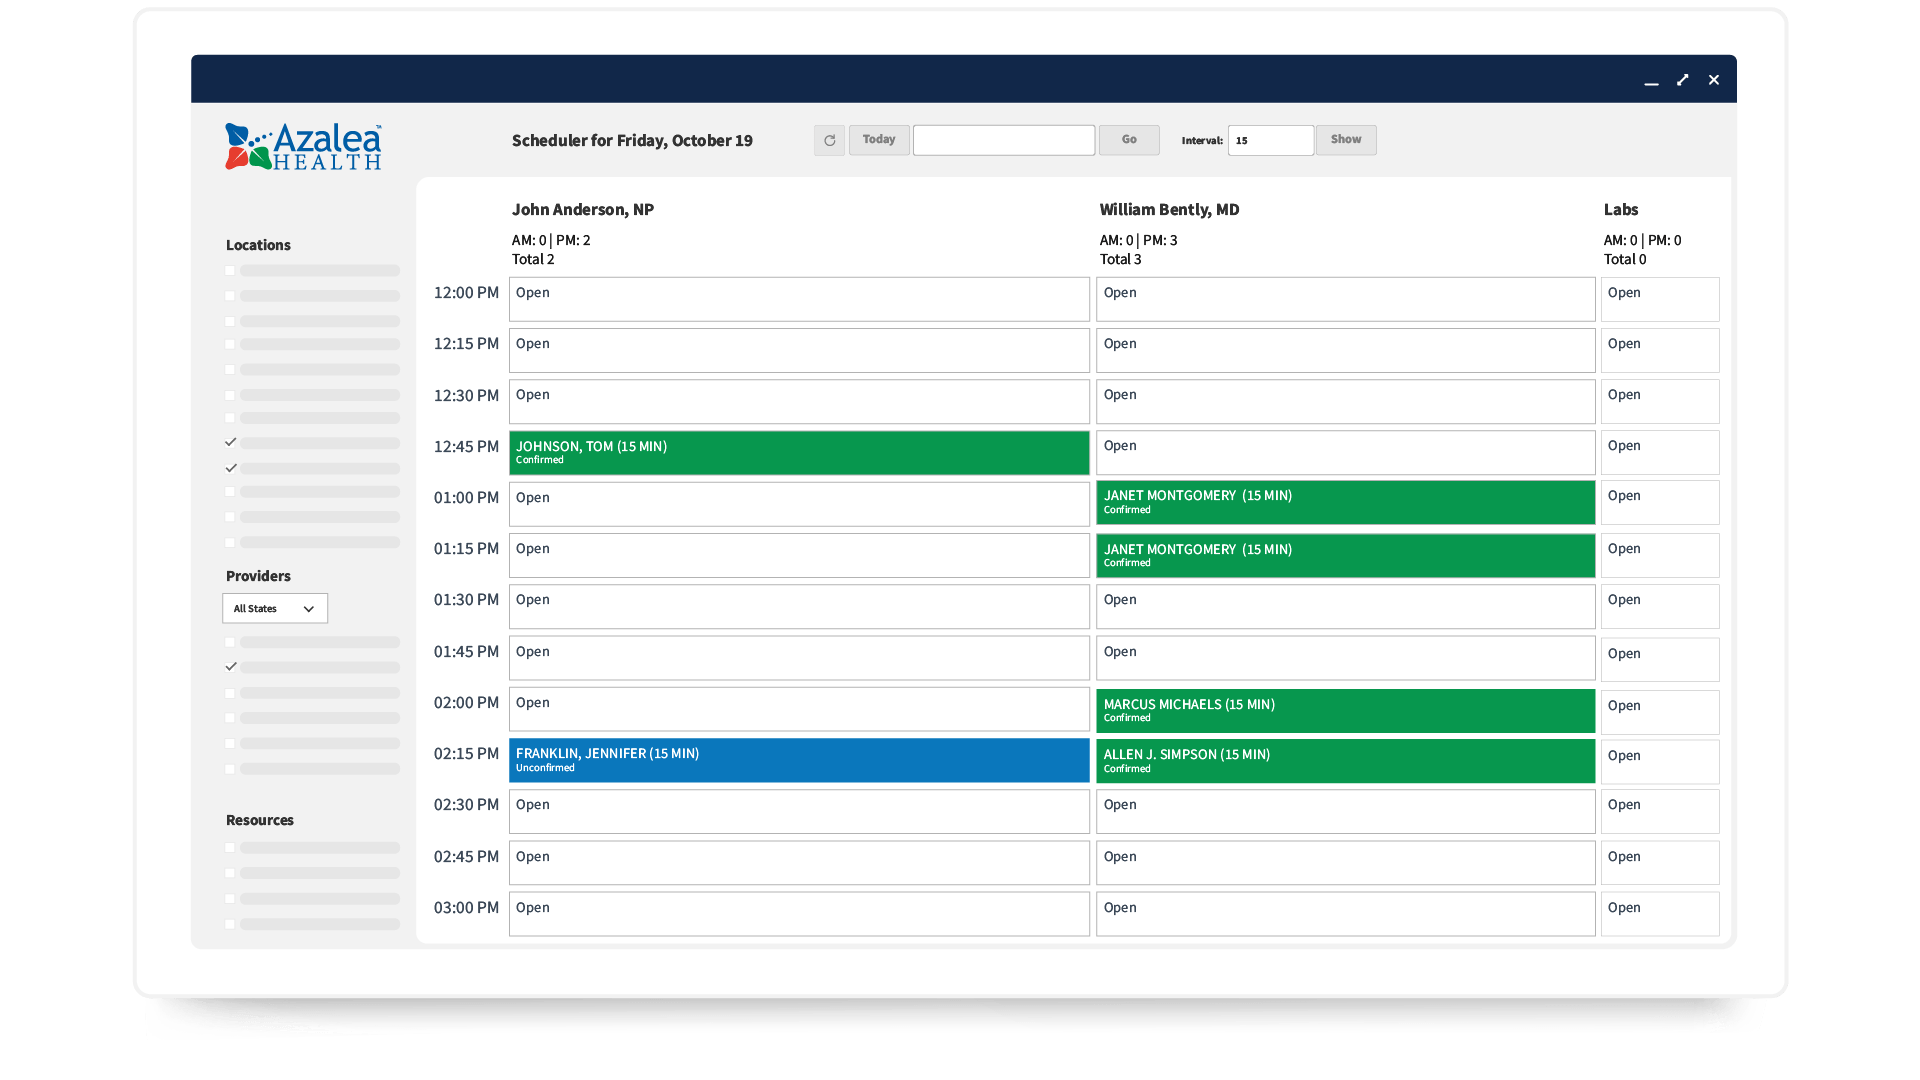The width and height of the screenshot is (1920, 1080).
Task: Select Marcus Michaels' 02:00 PM appointment
Action: click(1345, 710)
